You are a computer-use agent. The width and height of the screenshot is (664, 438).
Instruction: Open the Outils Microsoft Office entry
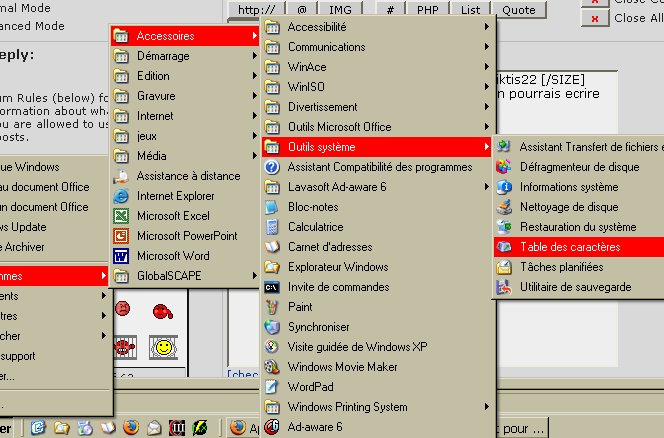[376, 127]
